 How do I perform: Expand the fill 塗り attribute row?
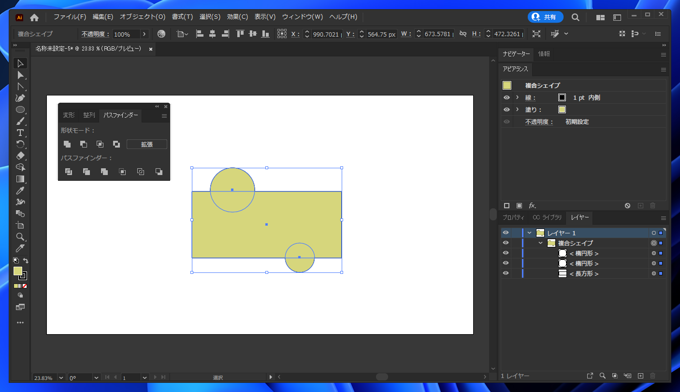pyautogui.click(x=517, y=110)
